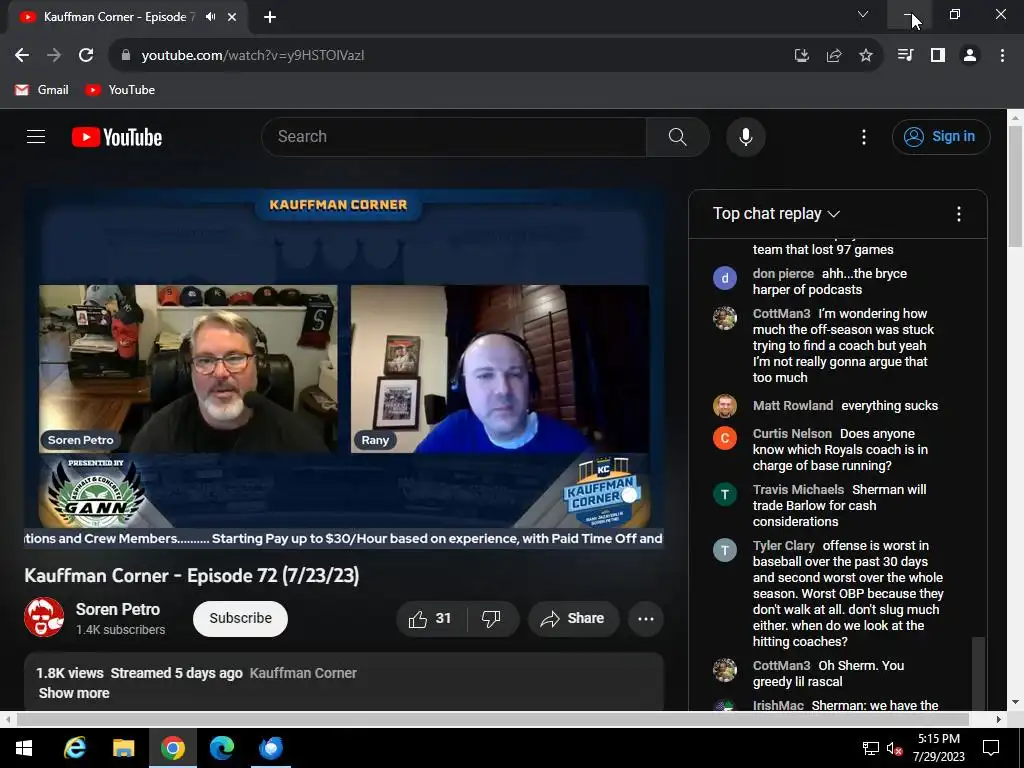Click the video player area

(344, 369)
